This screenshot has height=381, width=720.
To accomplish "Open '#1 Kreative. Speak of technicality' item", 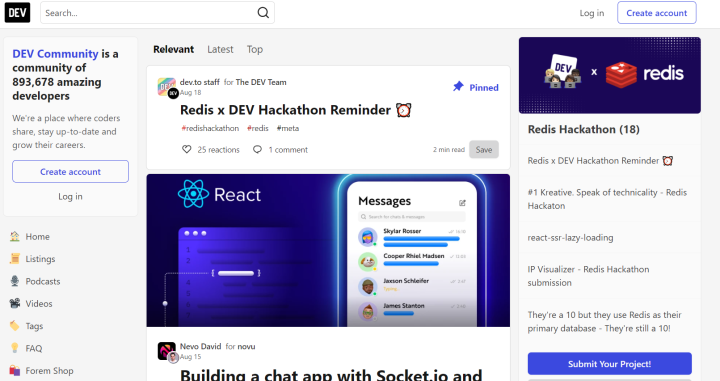I will (607, 199).
